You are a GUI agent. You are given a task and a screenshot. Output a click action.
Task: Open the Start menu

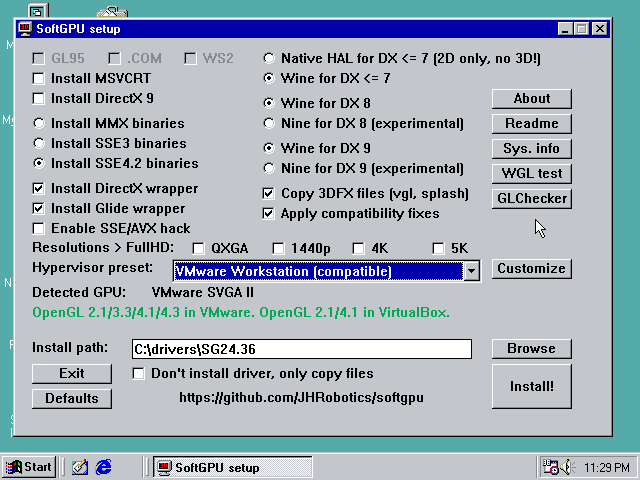pos(29,467)
